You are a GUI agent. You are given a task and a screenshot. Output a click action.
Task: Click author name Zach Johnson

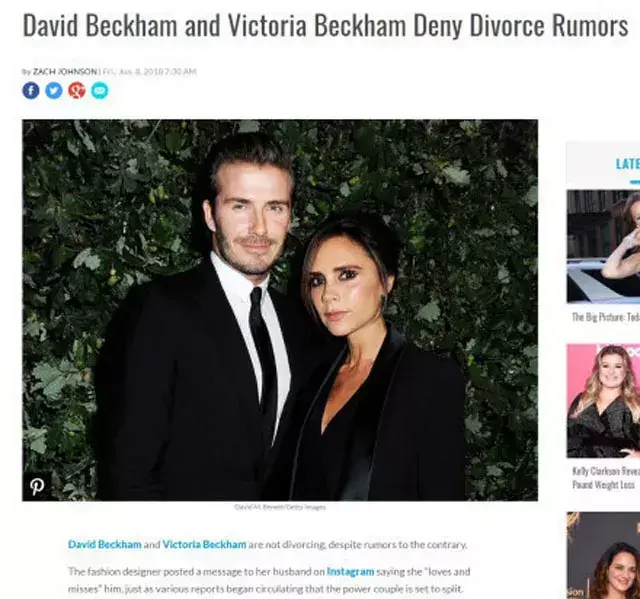tap(64, 71)
